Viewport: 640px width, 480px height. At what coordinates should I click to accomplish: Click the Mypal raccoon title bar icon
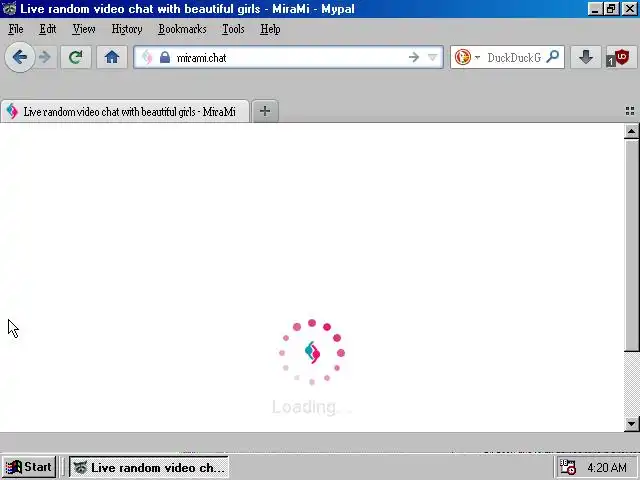click(x=9, y=9)
